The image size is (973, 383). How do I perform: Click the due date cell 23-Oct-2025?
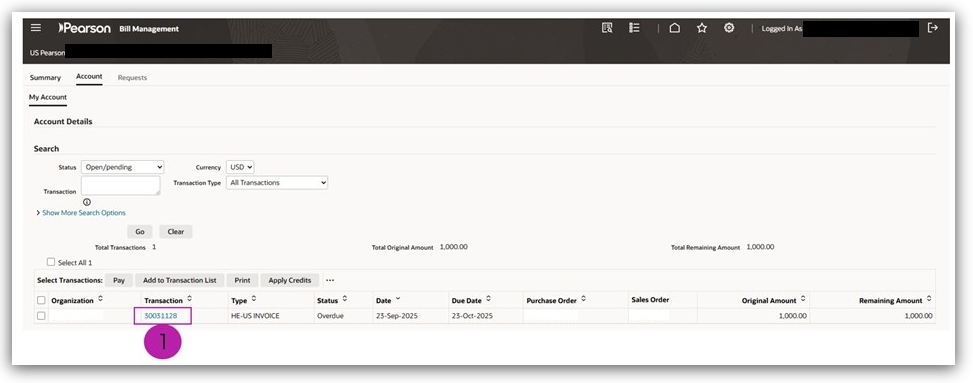[x=472, y=315]
